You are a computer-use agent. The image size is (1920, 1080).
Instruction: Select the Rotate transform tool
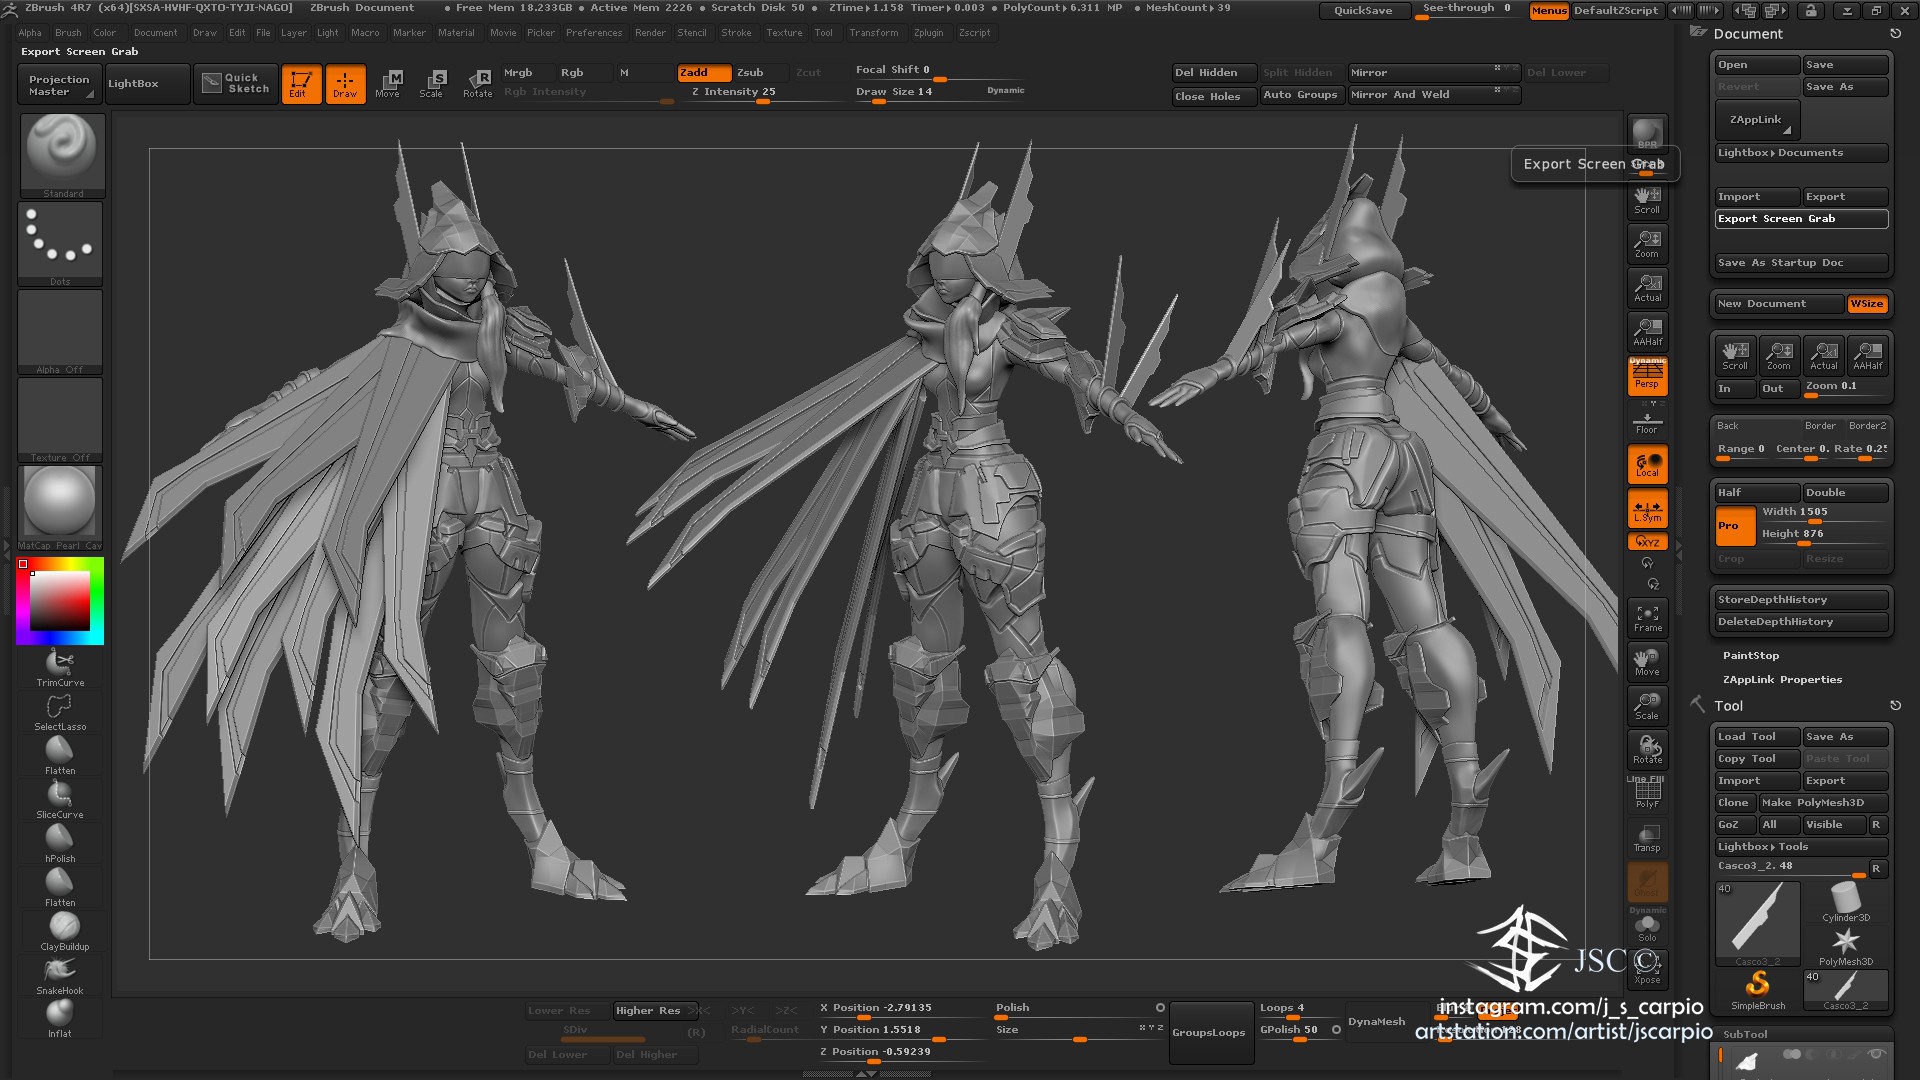477,84
